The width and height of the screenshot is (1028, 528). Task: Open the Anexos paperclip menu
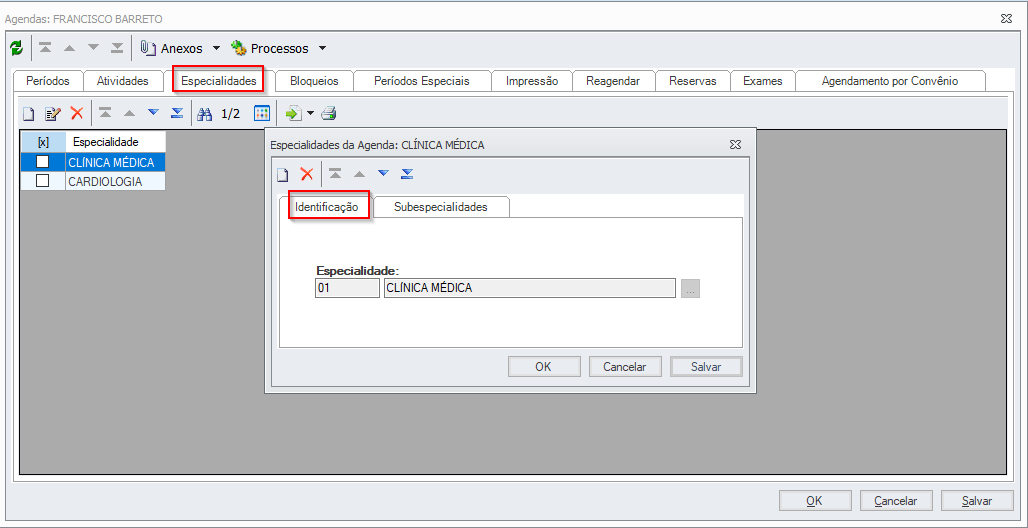click(x=172, y=49)
